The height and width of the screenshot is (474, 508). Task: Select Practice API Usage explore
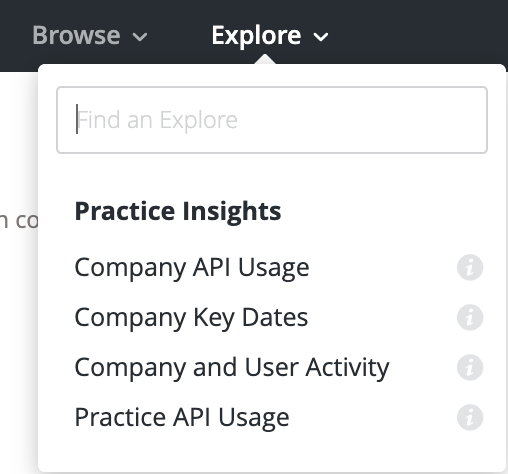182,418
